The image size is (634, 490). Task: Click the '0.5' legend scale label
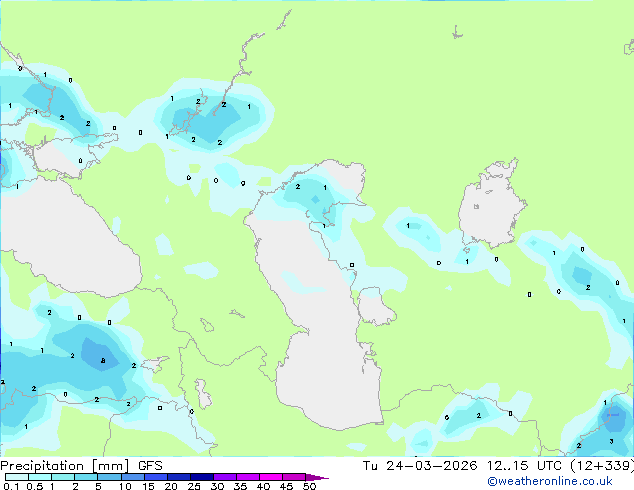(35, 486)
